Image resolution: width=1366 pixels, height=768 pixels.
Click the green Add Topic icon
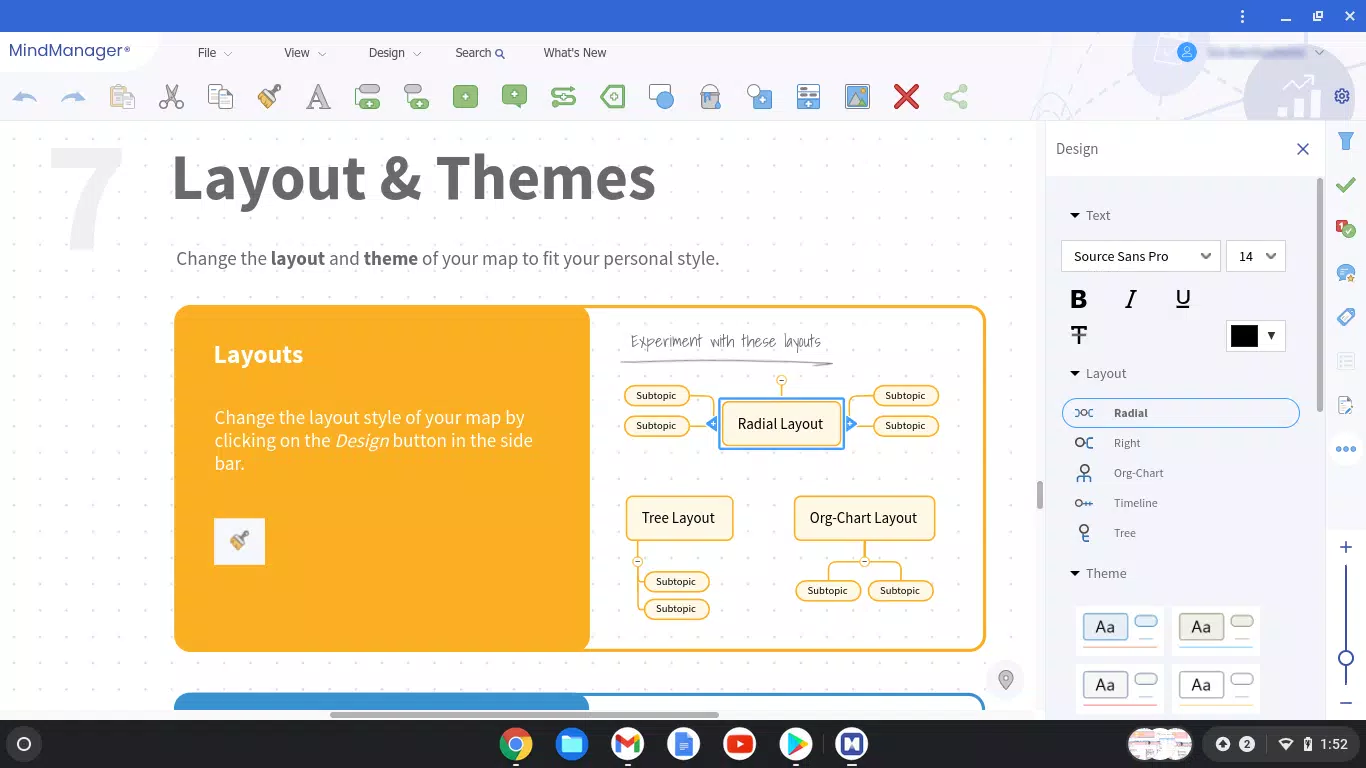tap(465, 97)
